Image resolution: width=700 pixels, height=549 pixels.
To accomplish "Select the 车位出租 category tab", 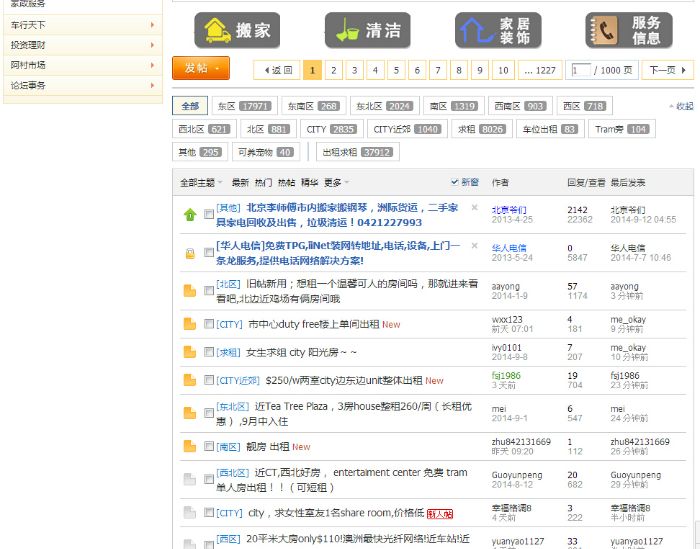I will [x=550, y=129].
